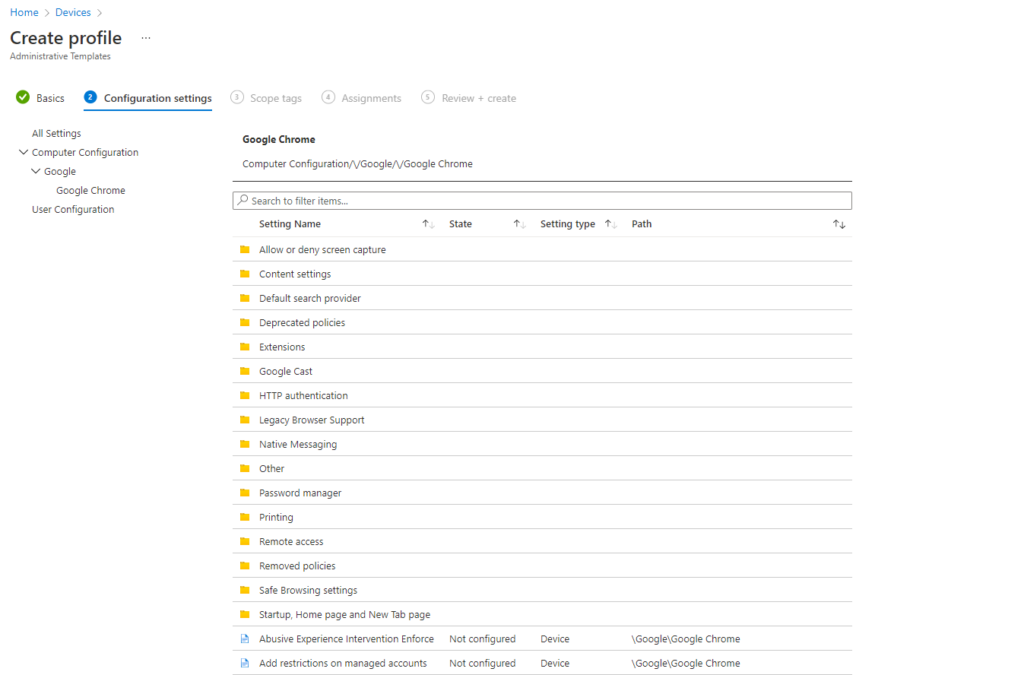Image resolution: width=1024 pixels, height=675 pixels.
Task: Click the folder icon beside Remote access
Action: pyautogui.click(x=245, y=541)
